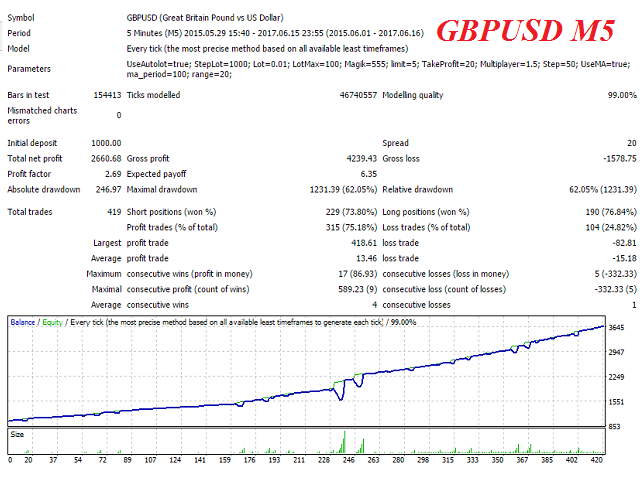
Task: Click the Period value with the date range
Action: coord(275,33)
